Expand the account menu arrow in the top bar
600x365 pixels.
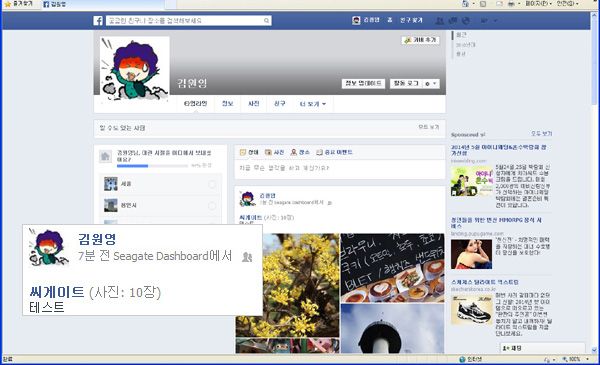point(496,21)
